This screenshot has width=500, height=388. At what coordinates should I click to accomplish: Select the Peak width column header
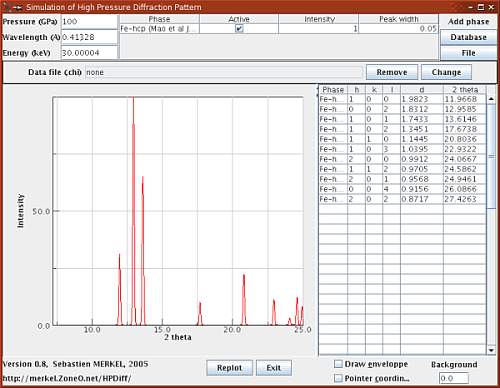click(399, 19)
